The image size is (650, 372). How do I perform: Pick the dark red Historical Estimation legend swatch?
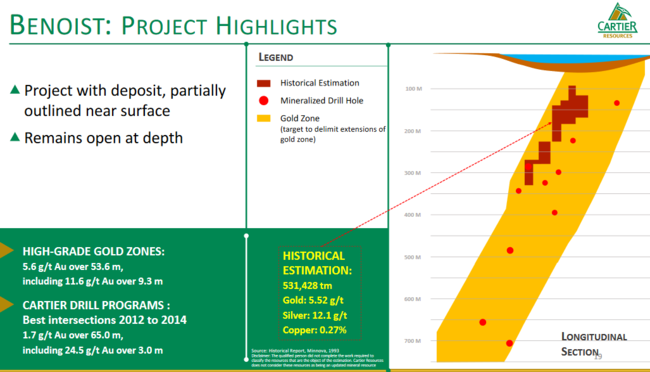264,83
